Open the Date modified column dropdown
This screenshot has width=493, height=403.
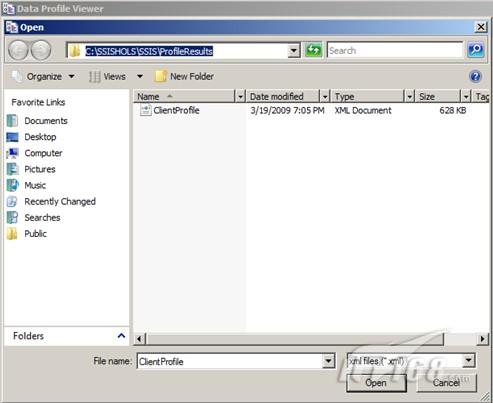325,97
